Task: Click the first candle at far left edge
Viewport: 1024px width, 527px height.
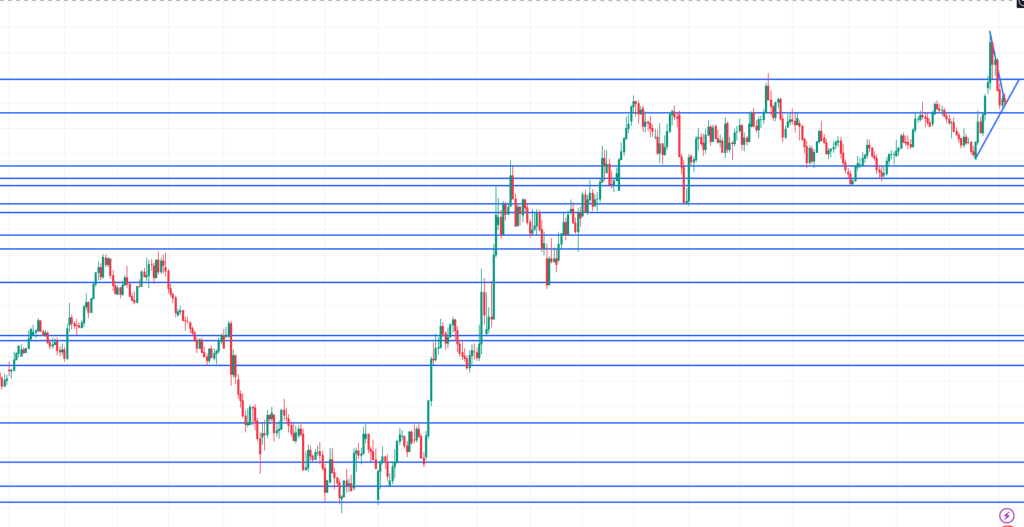Action: (x=2, y=381)
